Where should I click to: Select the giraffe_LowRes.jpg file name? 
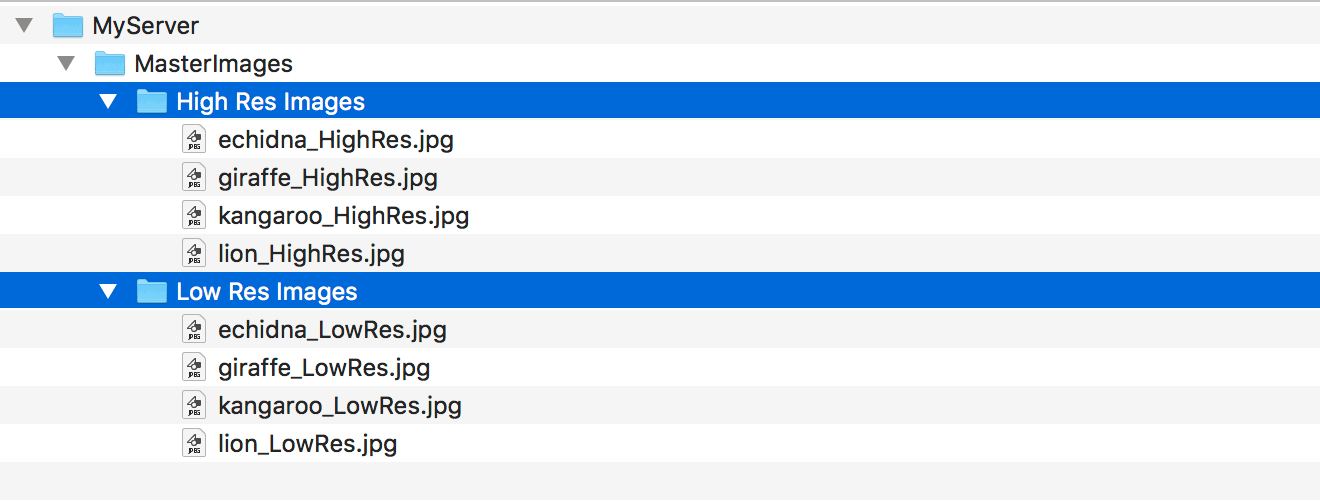(x=324, y=368)
